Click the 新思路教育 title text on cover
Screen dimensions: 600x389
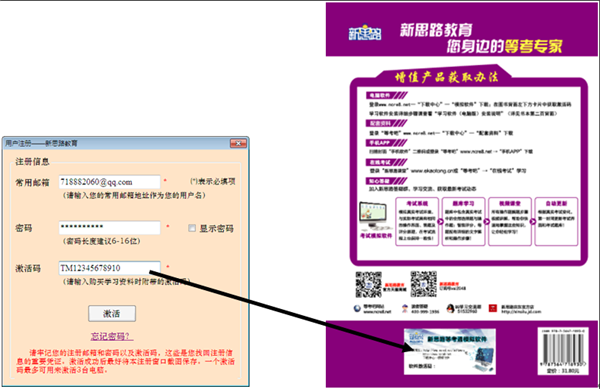(436, 30)
